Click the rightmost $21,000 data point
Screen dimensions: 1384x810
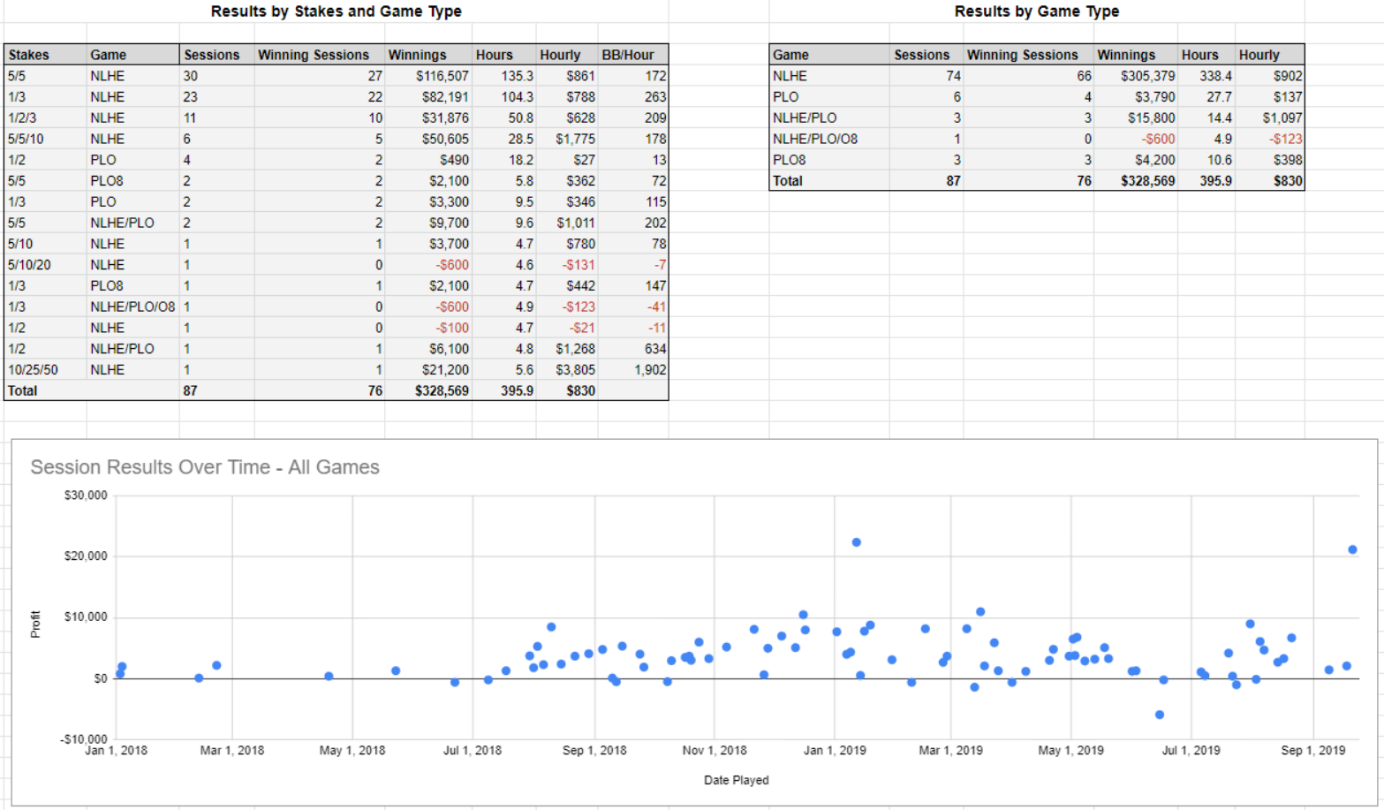coord(1353,549)
